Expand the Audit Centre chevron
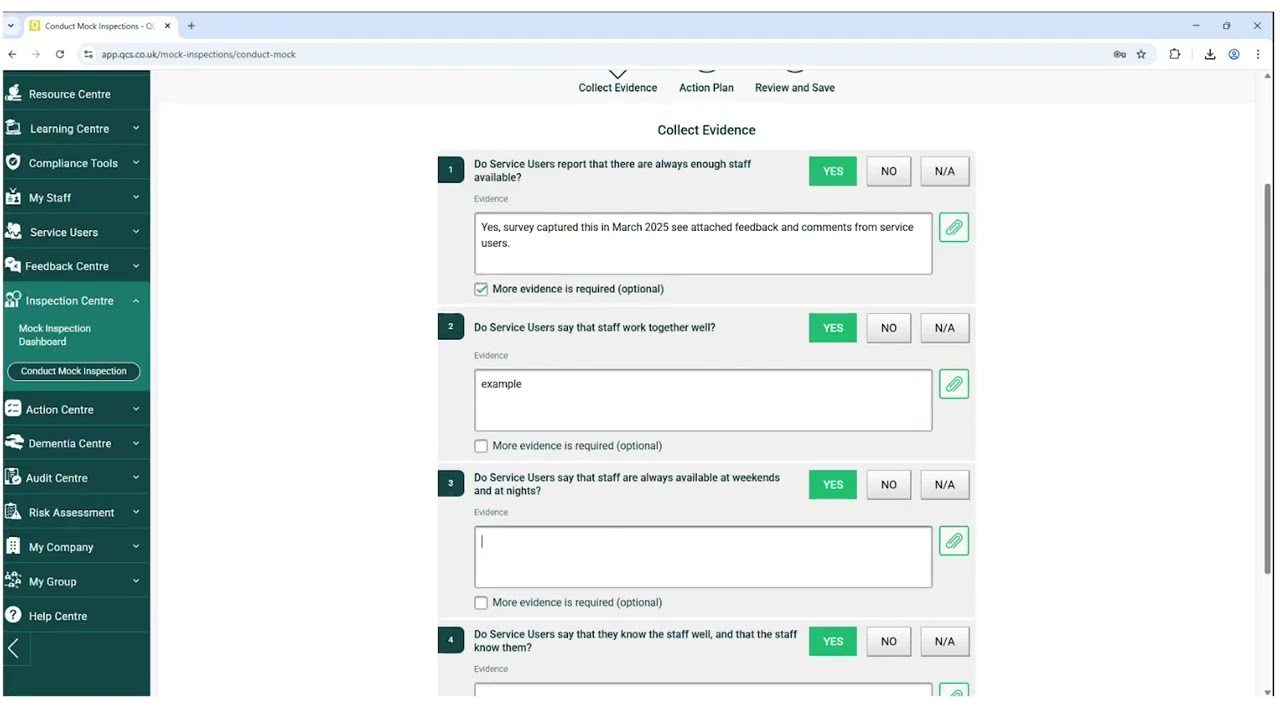1280x720 pixels. (x=136, y=477)
